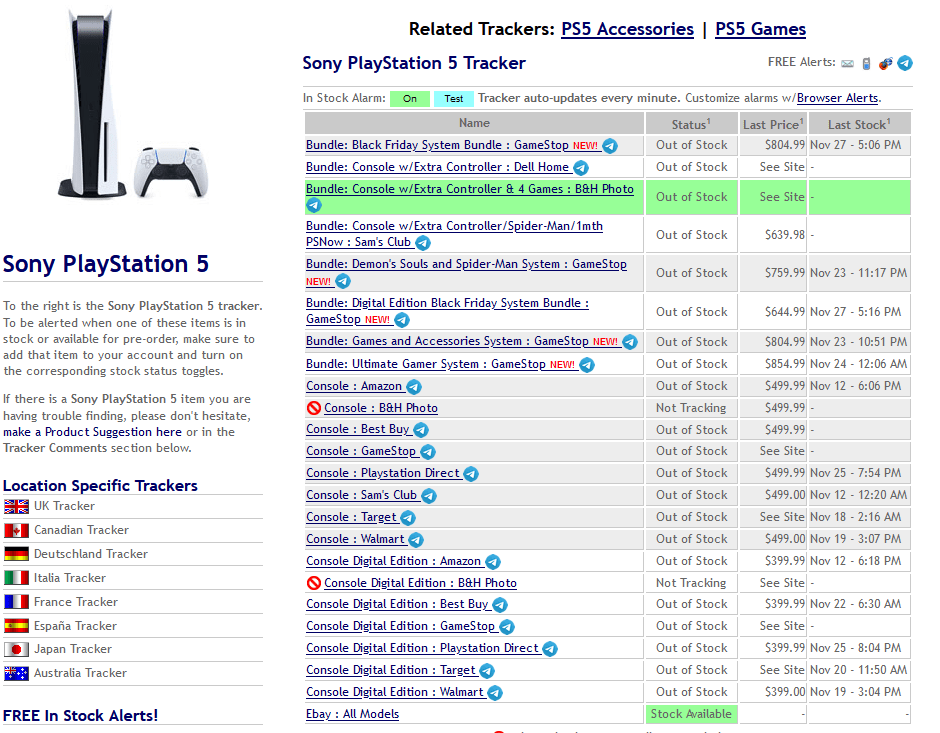Turn the In Stock Alarm On
The height and width of the screenshot is (733, 940).
[x=410, y=98]
